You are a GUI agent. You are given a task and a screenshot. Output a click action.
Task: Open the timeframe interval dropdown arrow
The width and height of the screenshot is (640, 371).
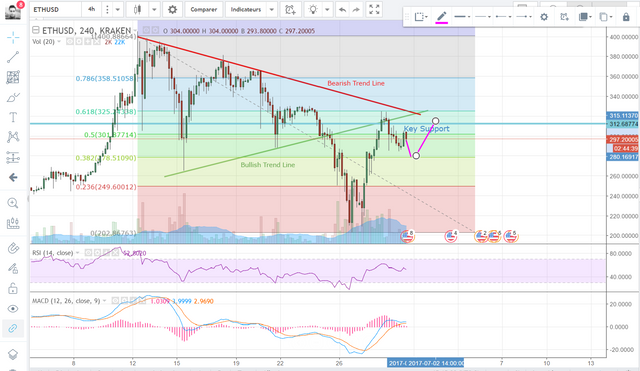point(118,9)
